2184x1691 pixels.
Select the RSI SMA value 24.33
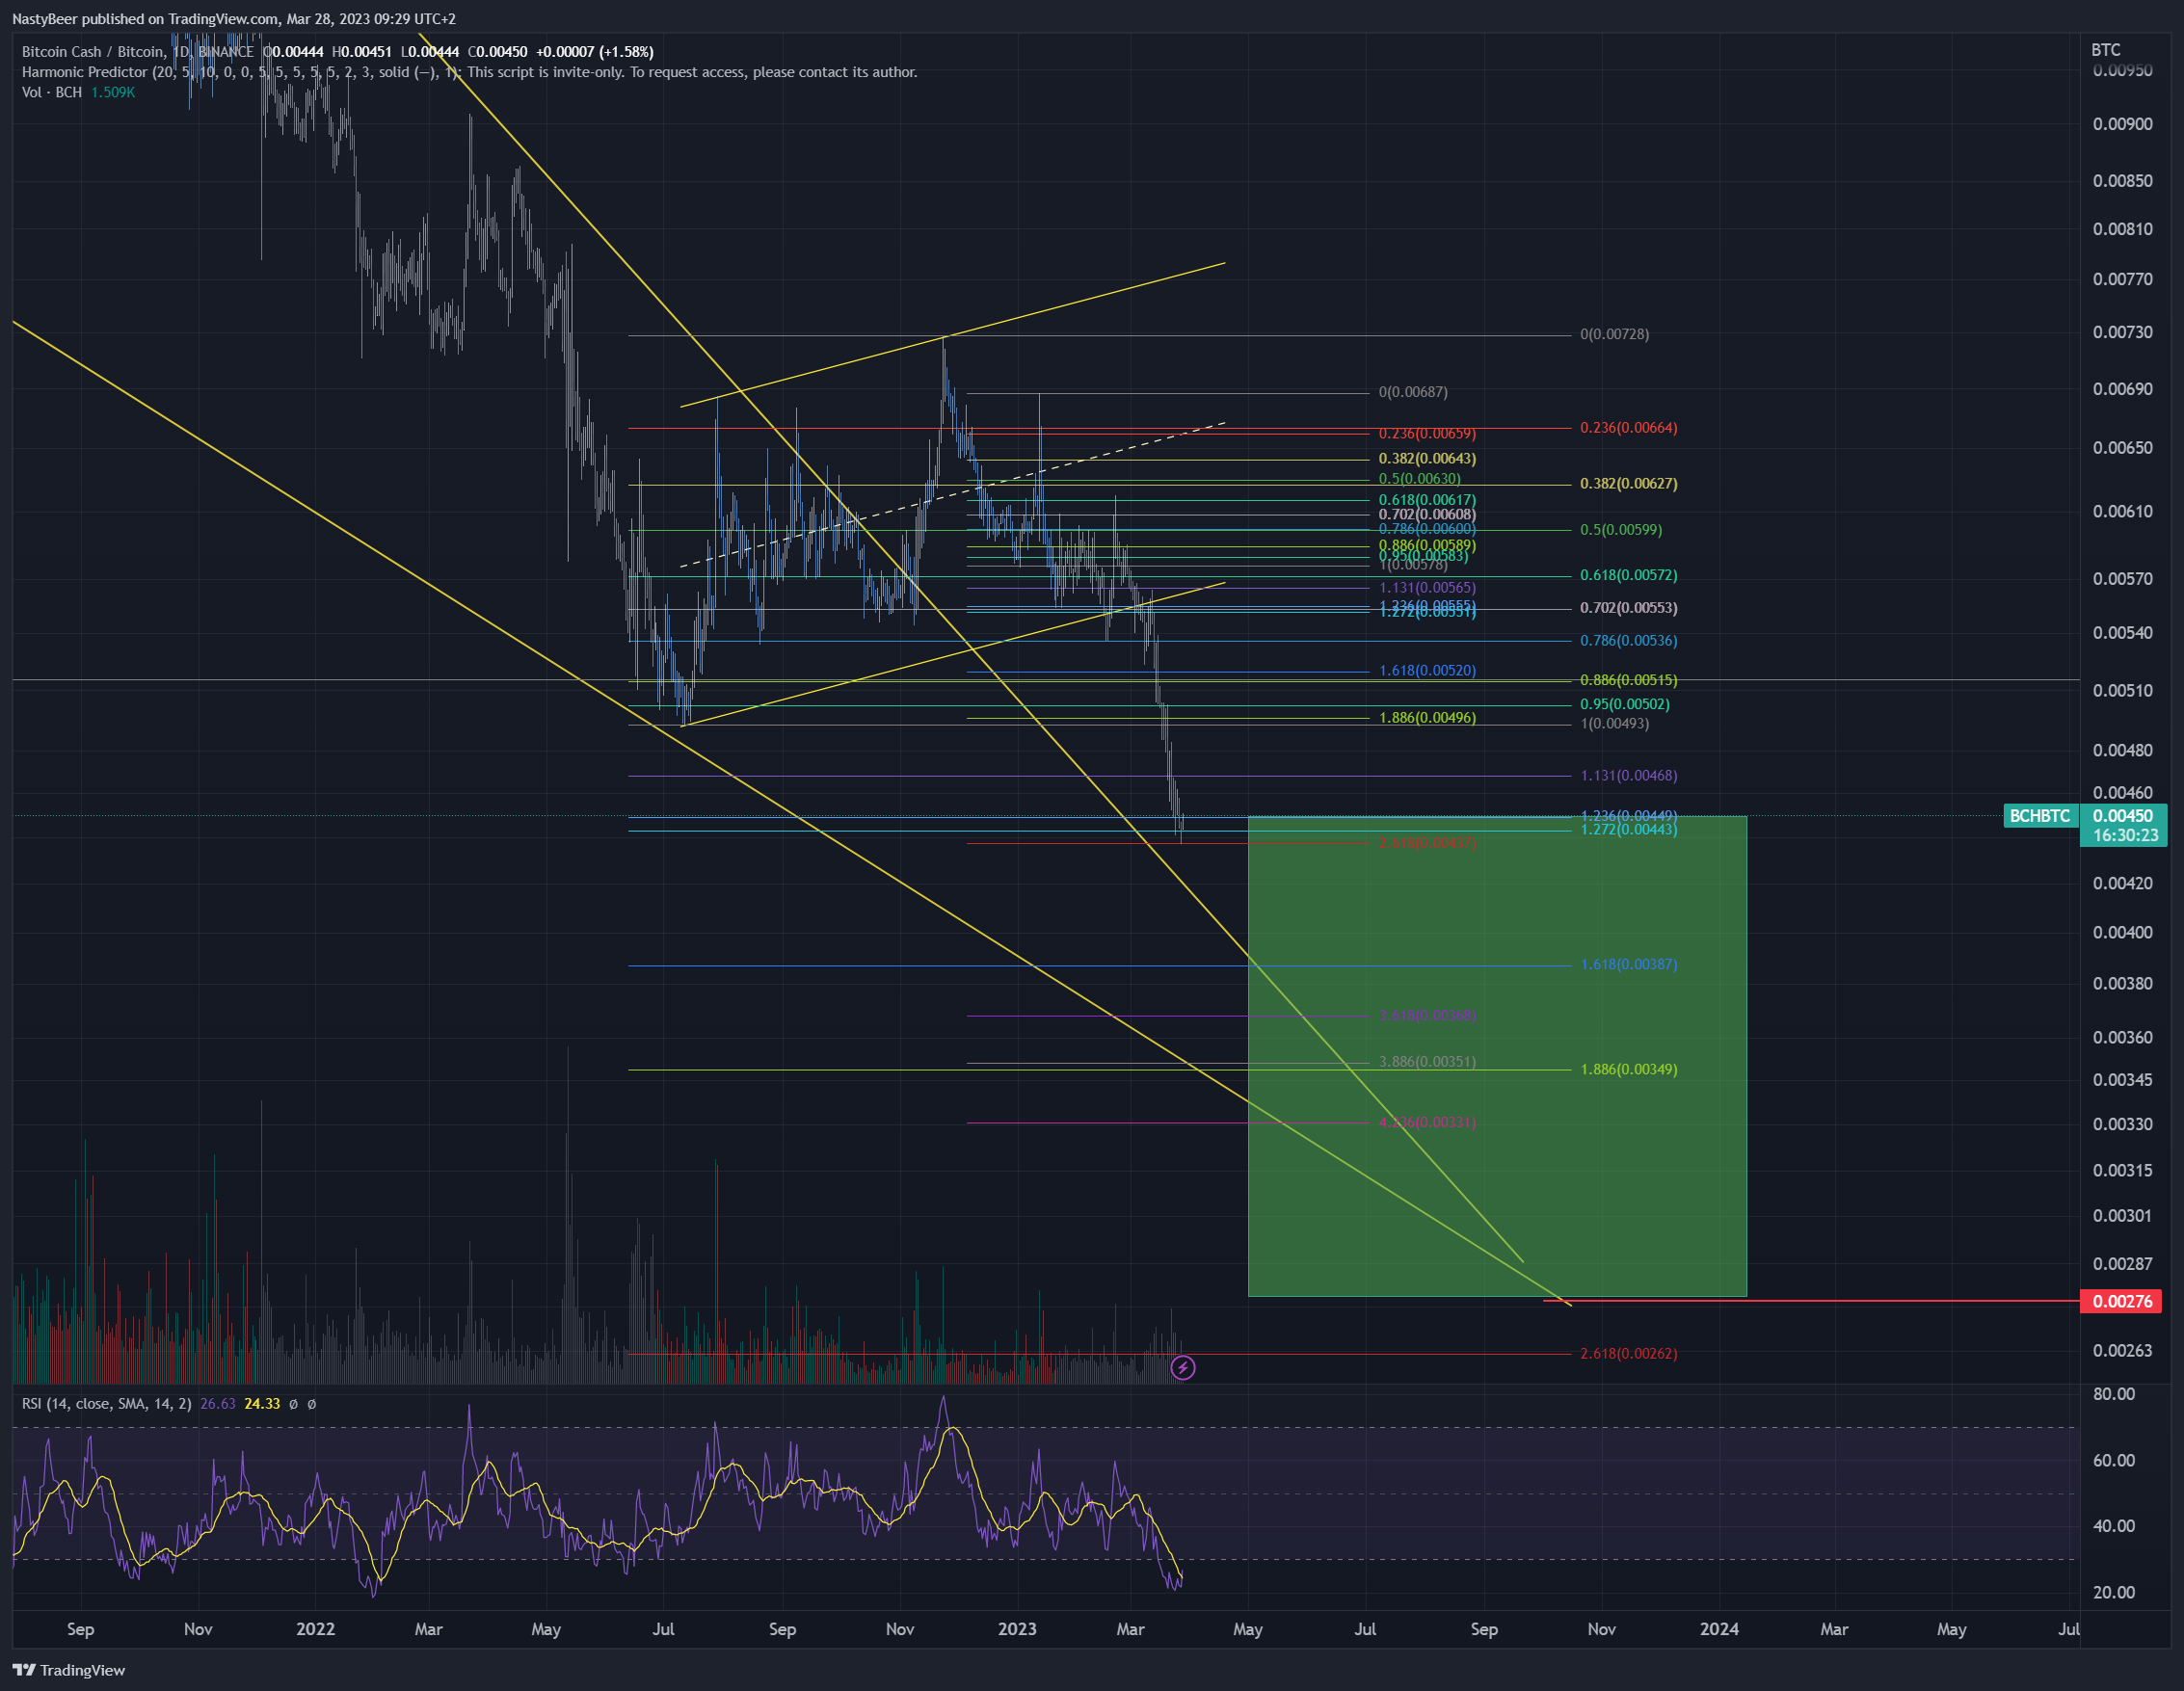[x=262, y=1404]
